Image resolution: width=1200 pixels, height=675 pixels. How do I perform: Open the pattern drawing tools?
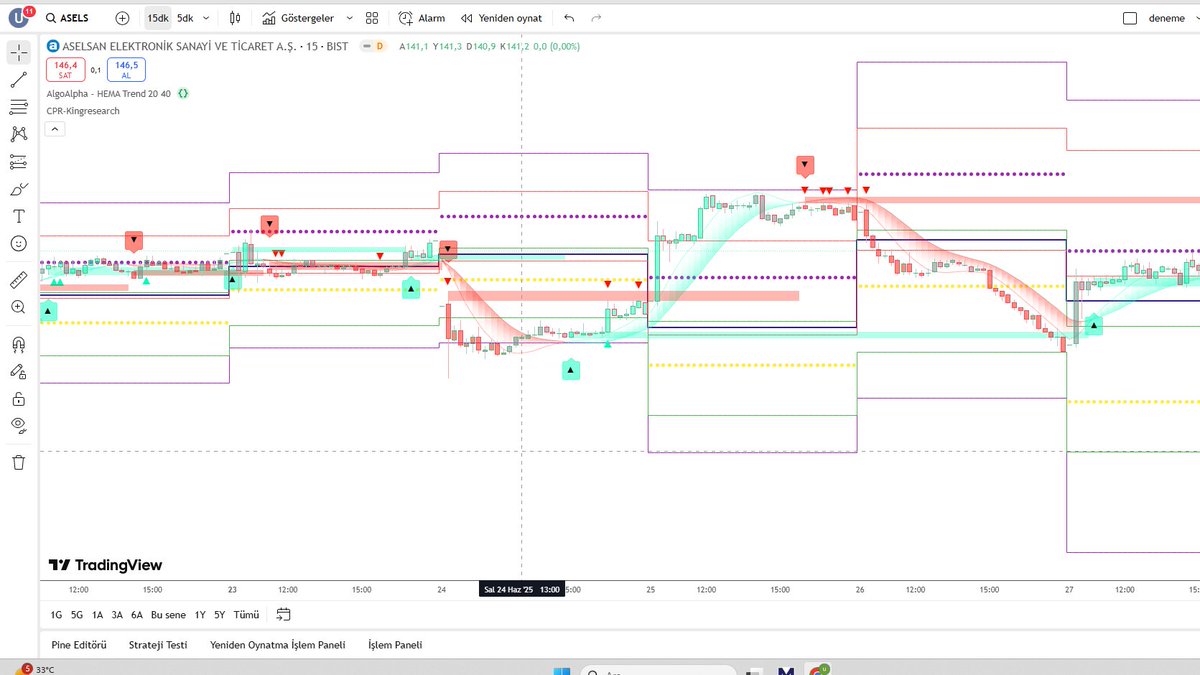point(19,134)
